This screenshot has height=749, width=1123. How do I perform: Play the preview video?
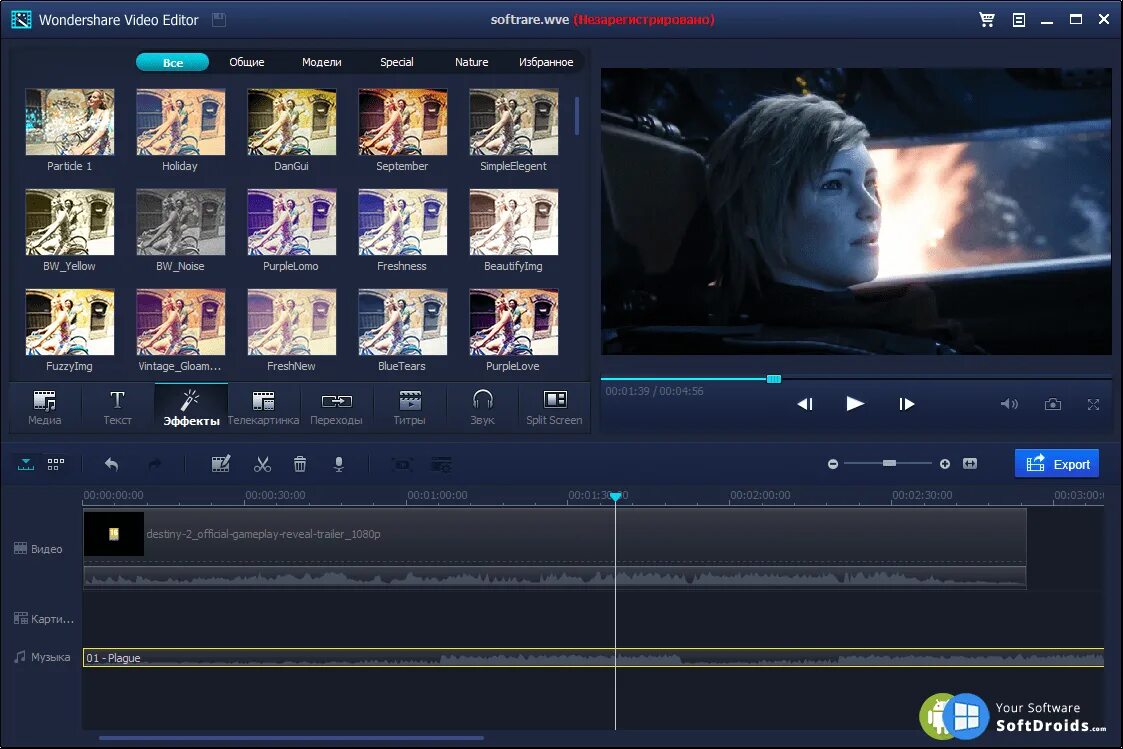[x=854, y=404]
